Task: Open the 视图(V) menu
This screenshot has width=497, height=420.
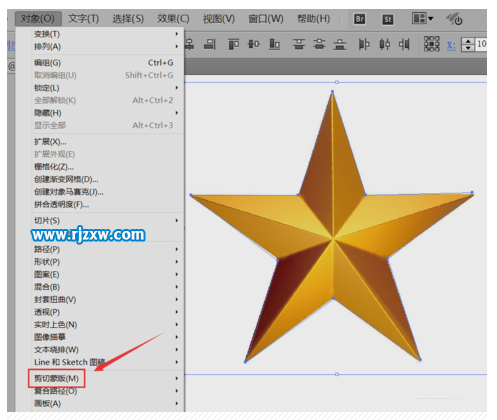Action: tap(219, 19)
